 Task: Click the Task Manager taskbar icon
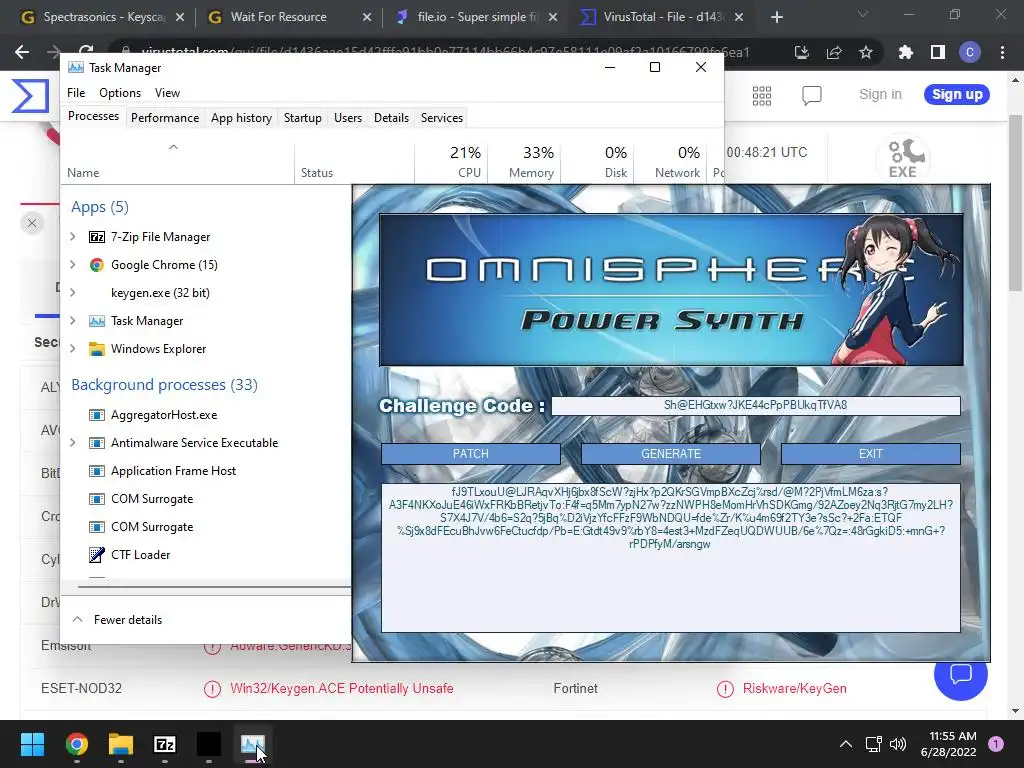pyautogui.click(x=253, y=744)
